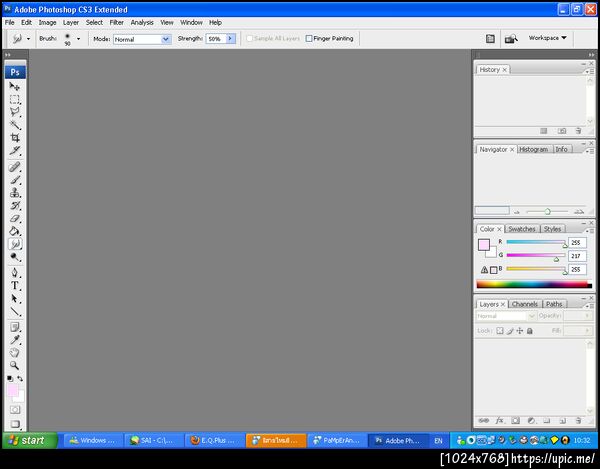The height and width of the screenshot is (469, 600).
Task: Select the Crop tool
Action: pos(15,138)
